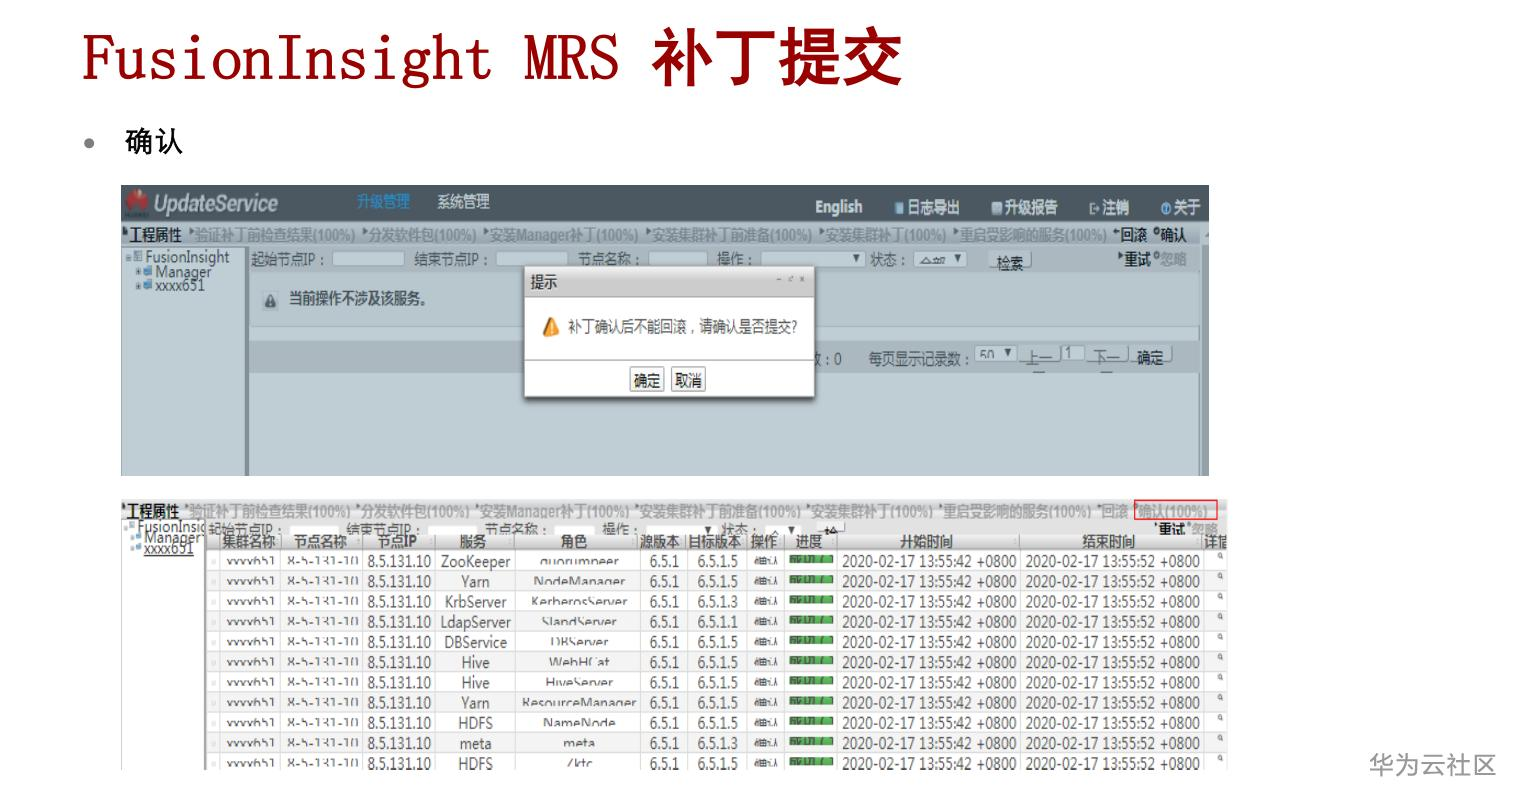Switch language via the English link
Viewport: 1516px width, 805px height.
coord(838,207)
